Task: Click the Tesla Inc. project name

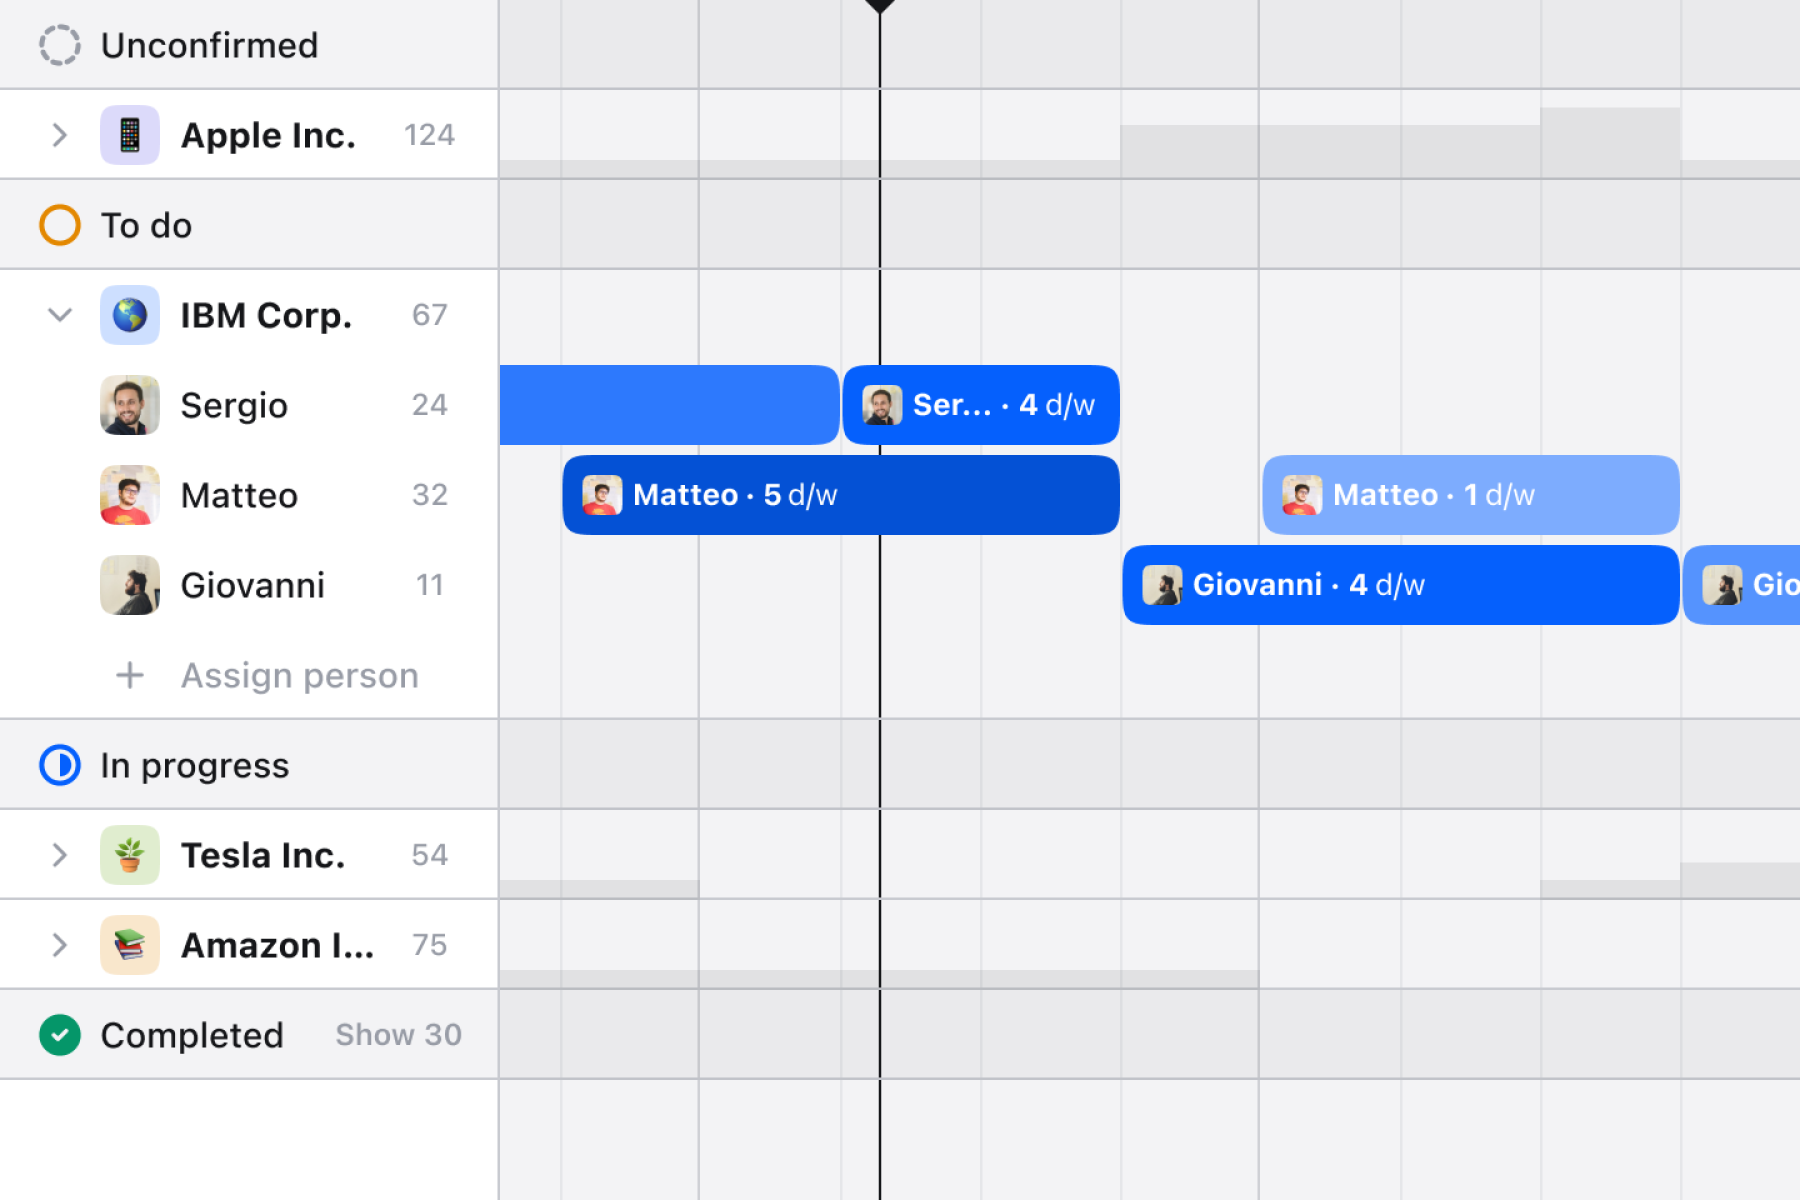Action: click(263, 855)
